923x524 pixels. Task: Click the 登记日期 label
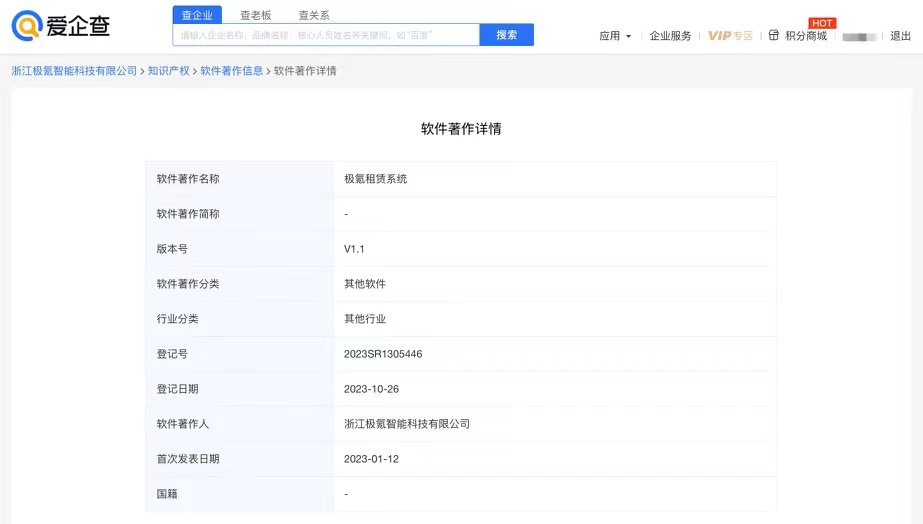pyautogui.click(x=177, y=389)
